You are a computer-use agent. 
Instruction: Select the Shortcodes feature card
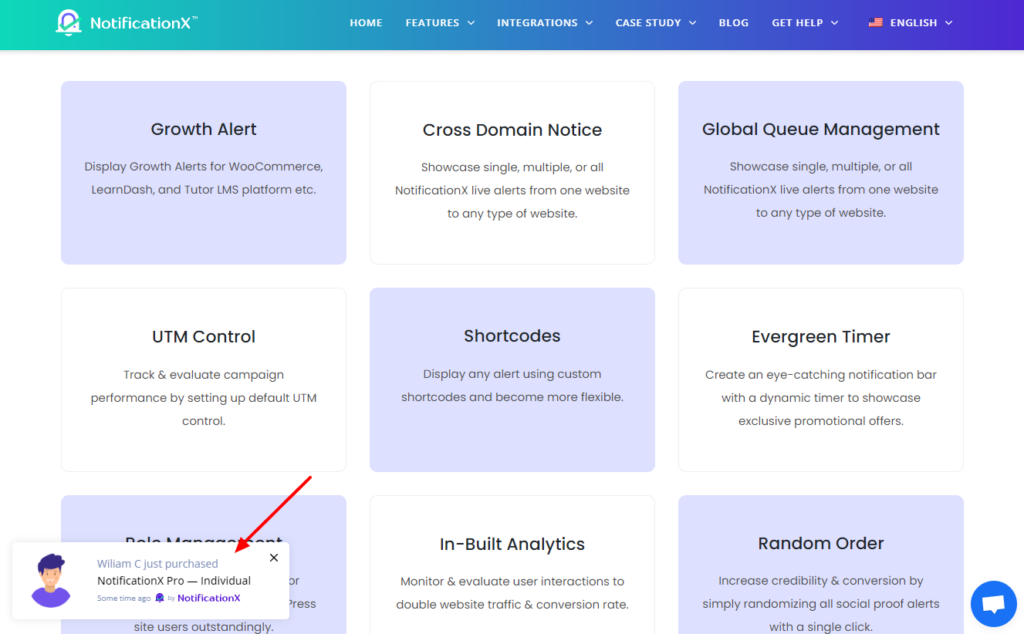[512, 379]
